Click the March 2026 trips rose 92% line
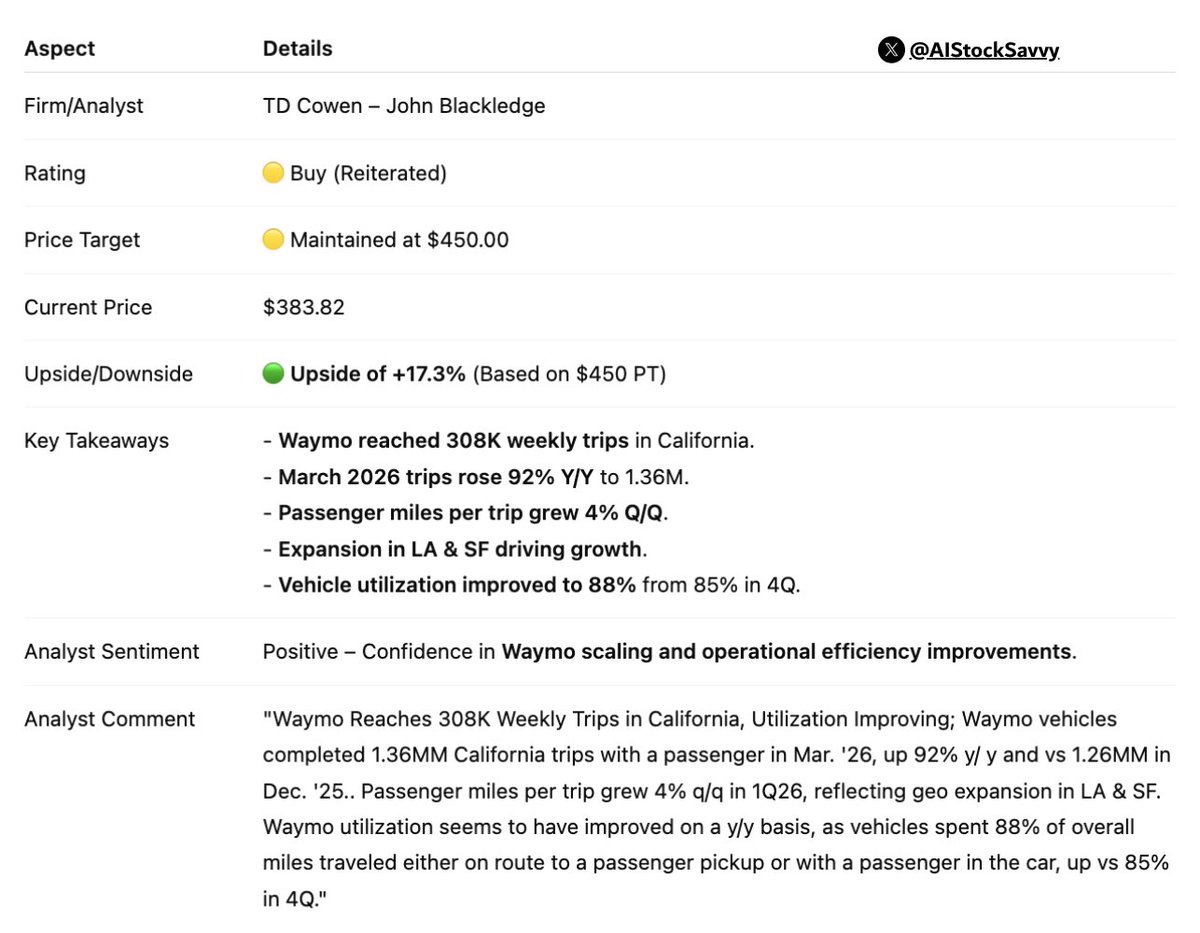 (x=476, y=477)
